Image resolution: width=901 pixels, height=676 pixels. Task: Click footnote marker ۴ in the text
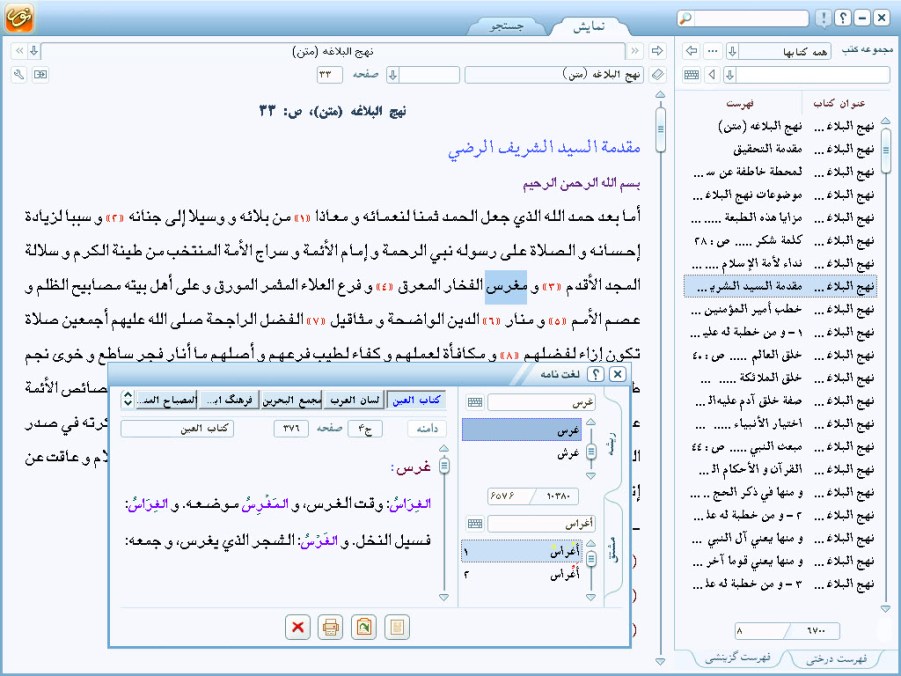click(383, 287)
